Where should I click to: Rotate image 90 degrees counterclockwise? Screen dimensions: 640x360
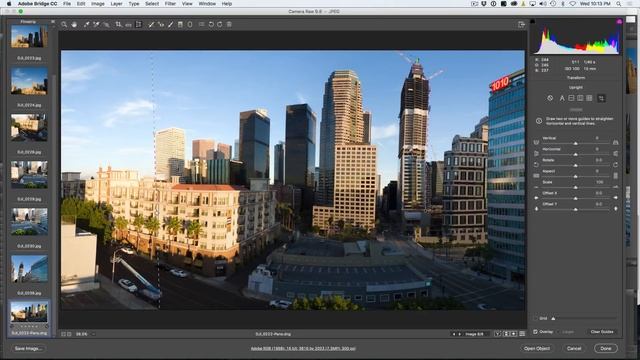(x=211, y=24)
